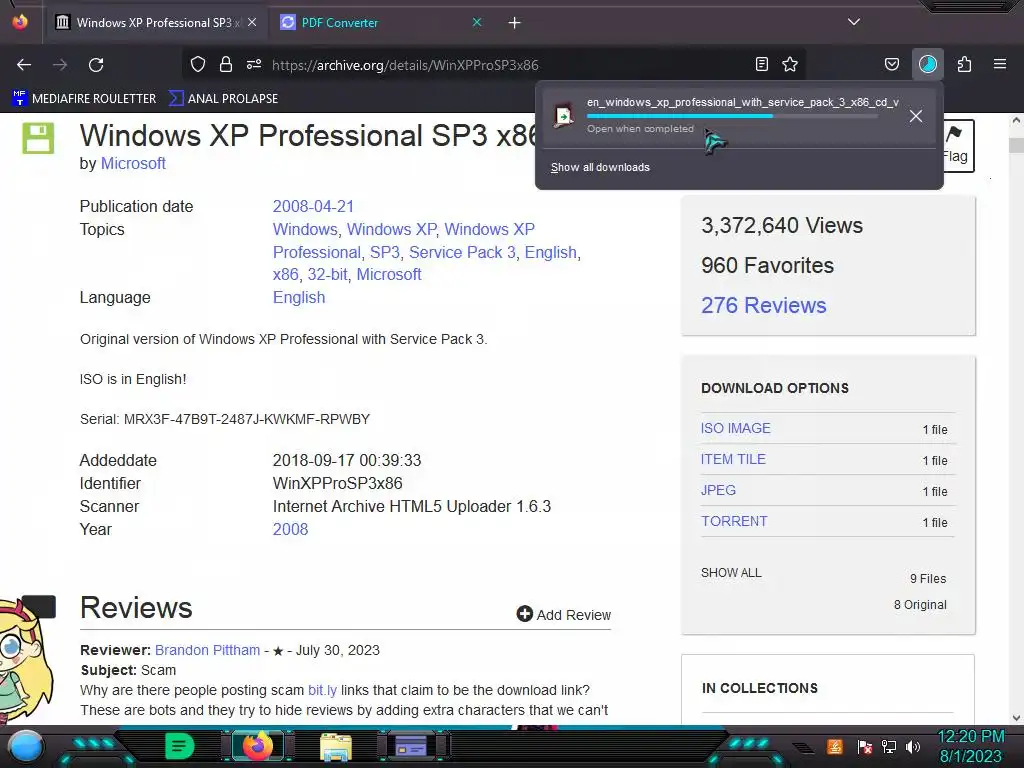Image resolution: width=1024 pixels, height=768 pixels.
Task: Click Add Review button
Action: coord(564,615)
